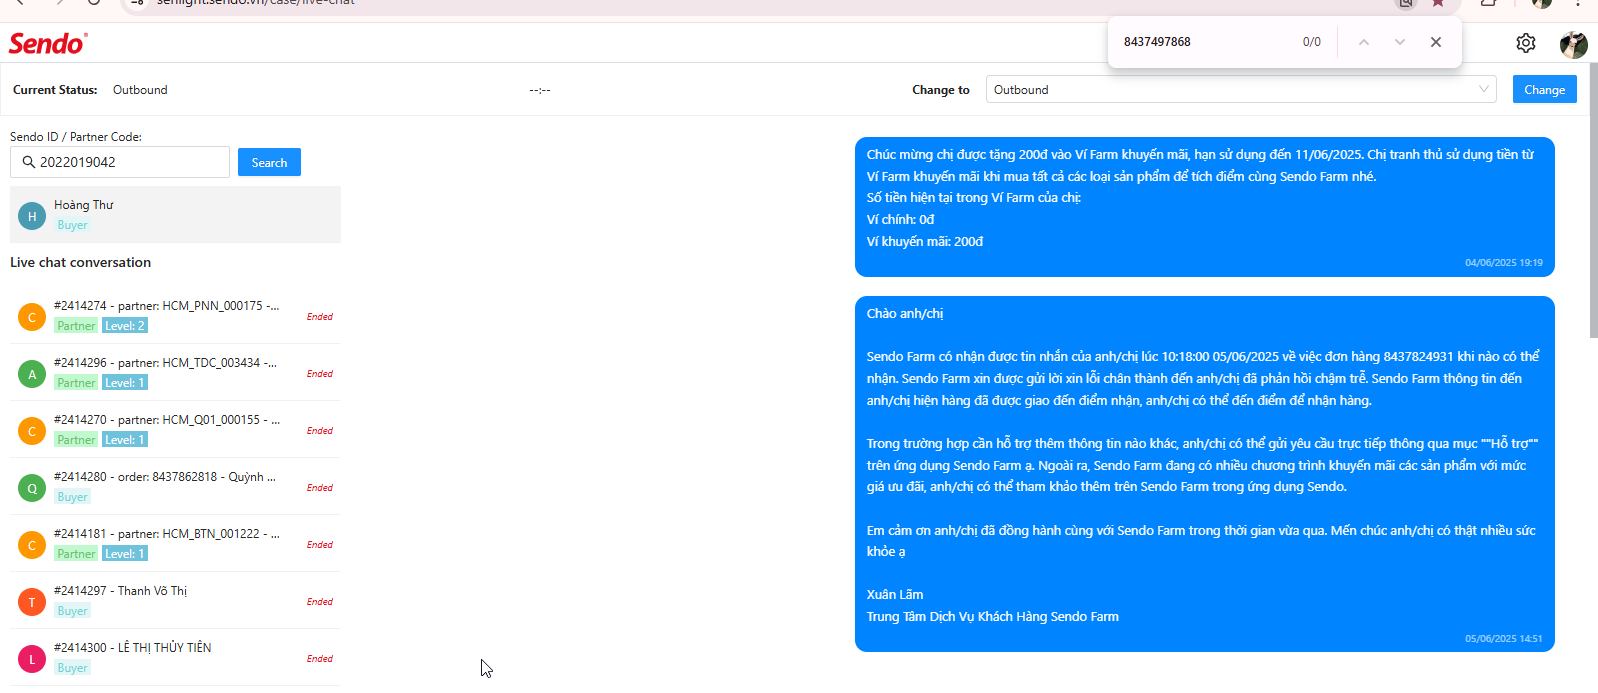Open conversation #2414181 HCM_BTN_001222

pyautogui.click(x=175, y=544)
